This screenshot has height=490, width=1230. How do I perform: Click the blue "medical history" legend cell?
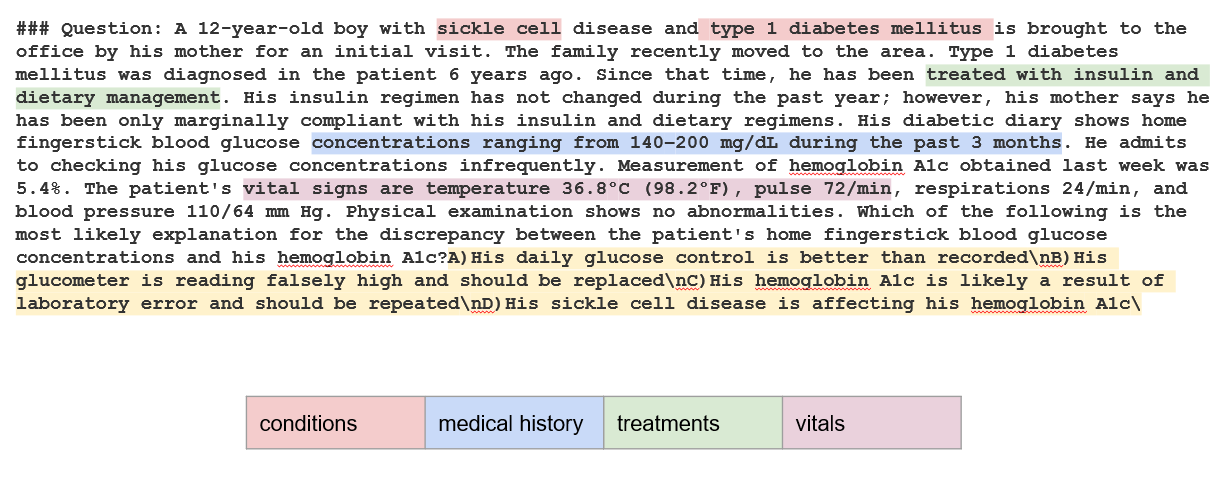click(514, 423)
